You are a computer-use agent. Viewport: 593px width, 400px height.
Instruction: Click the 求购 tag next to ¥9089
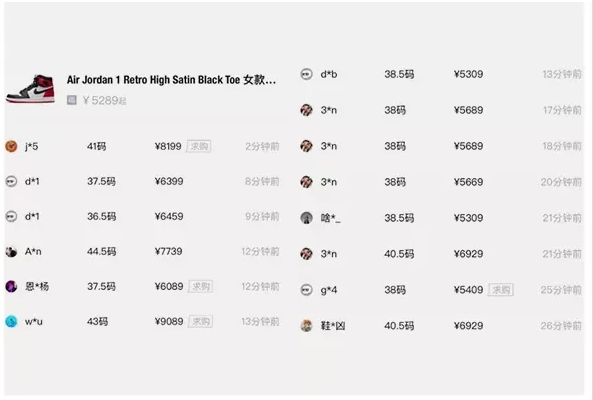click(200, 322)
